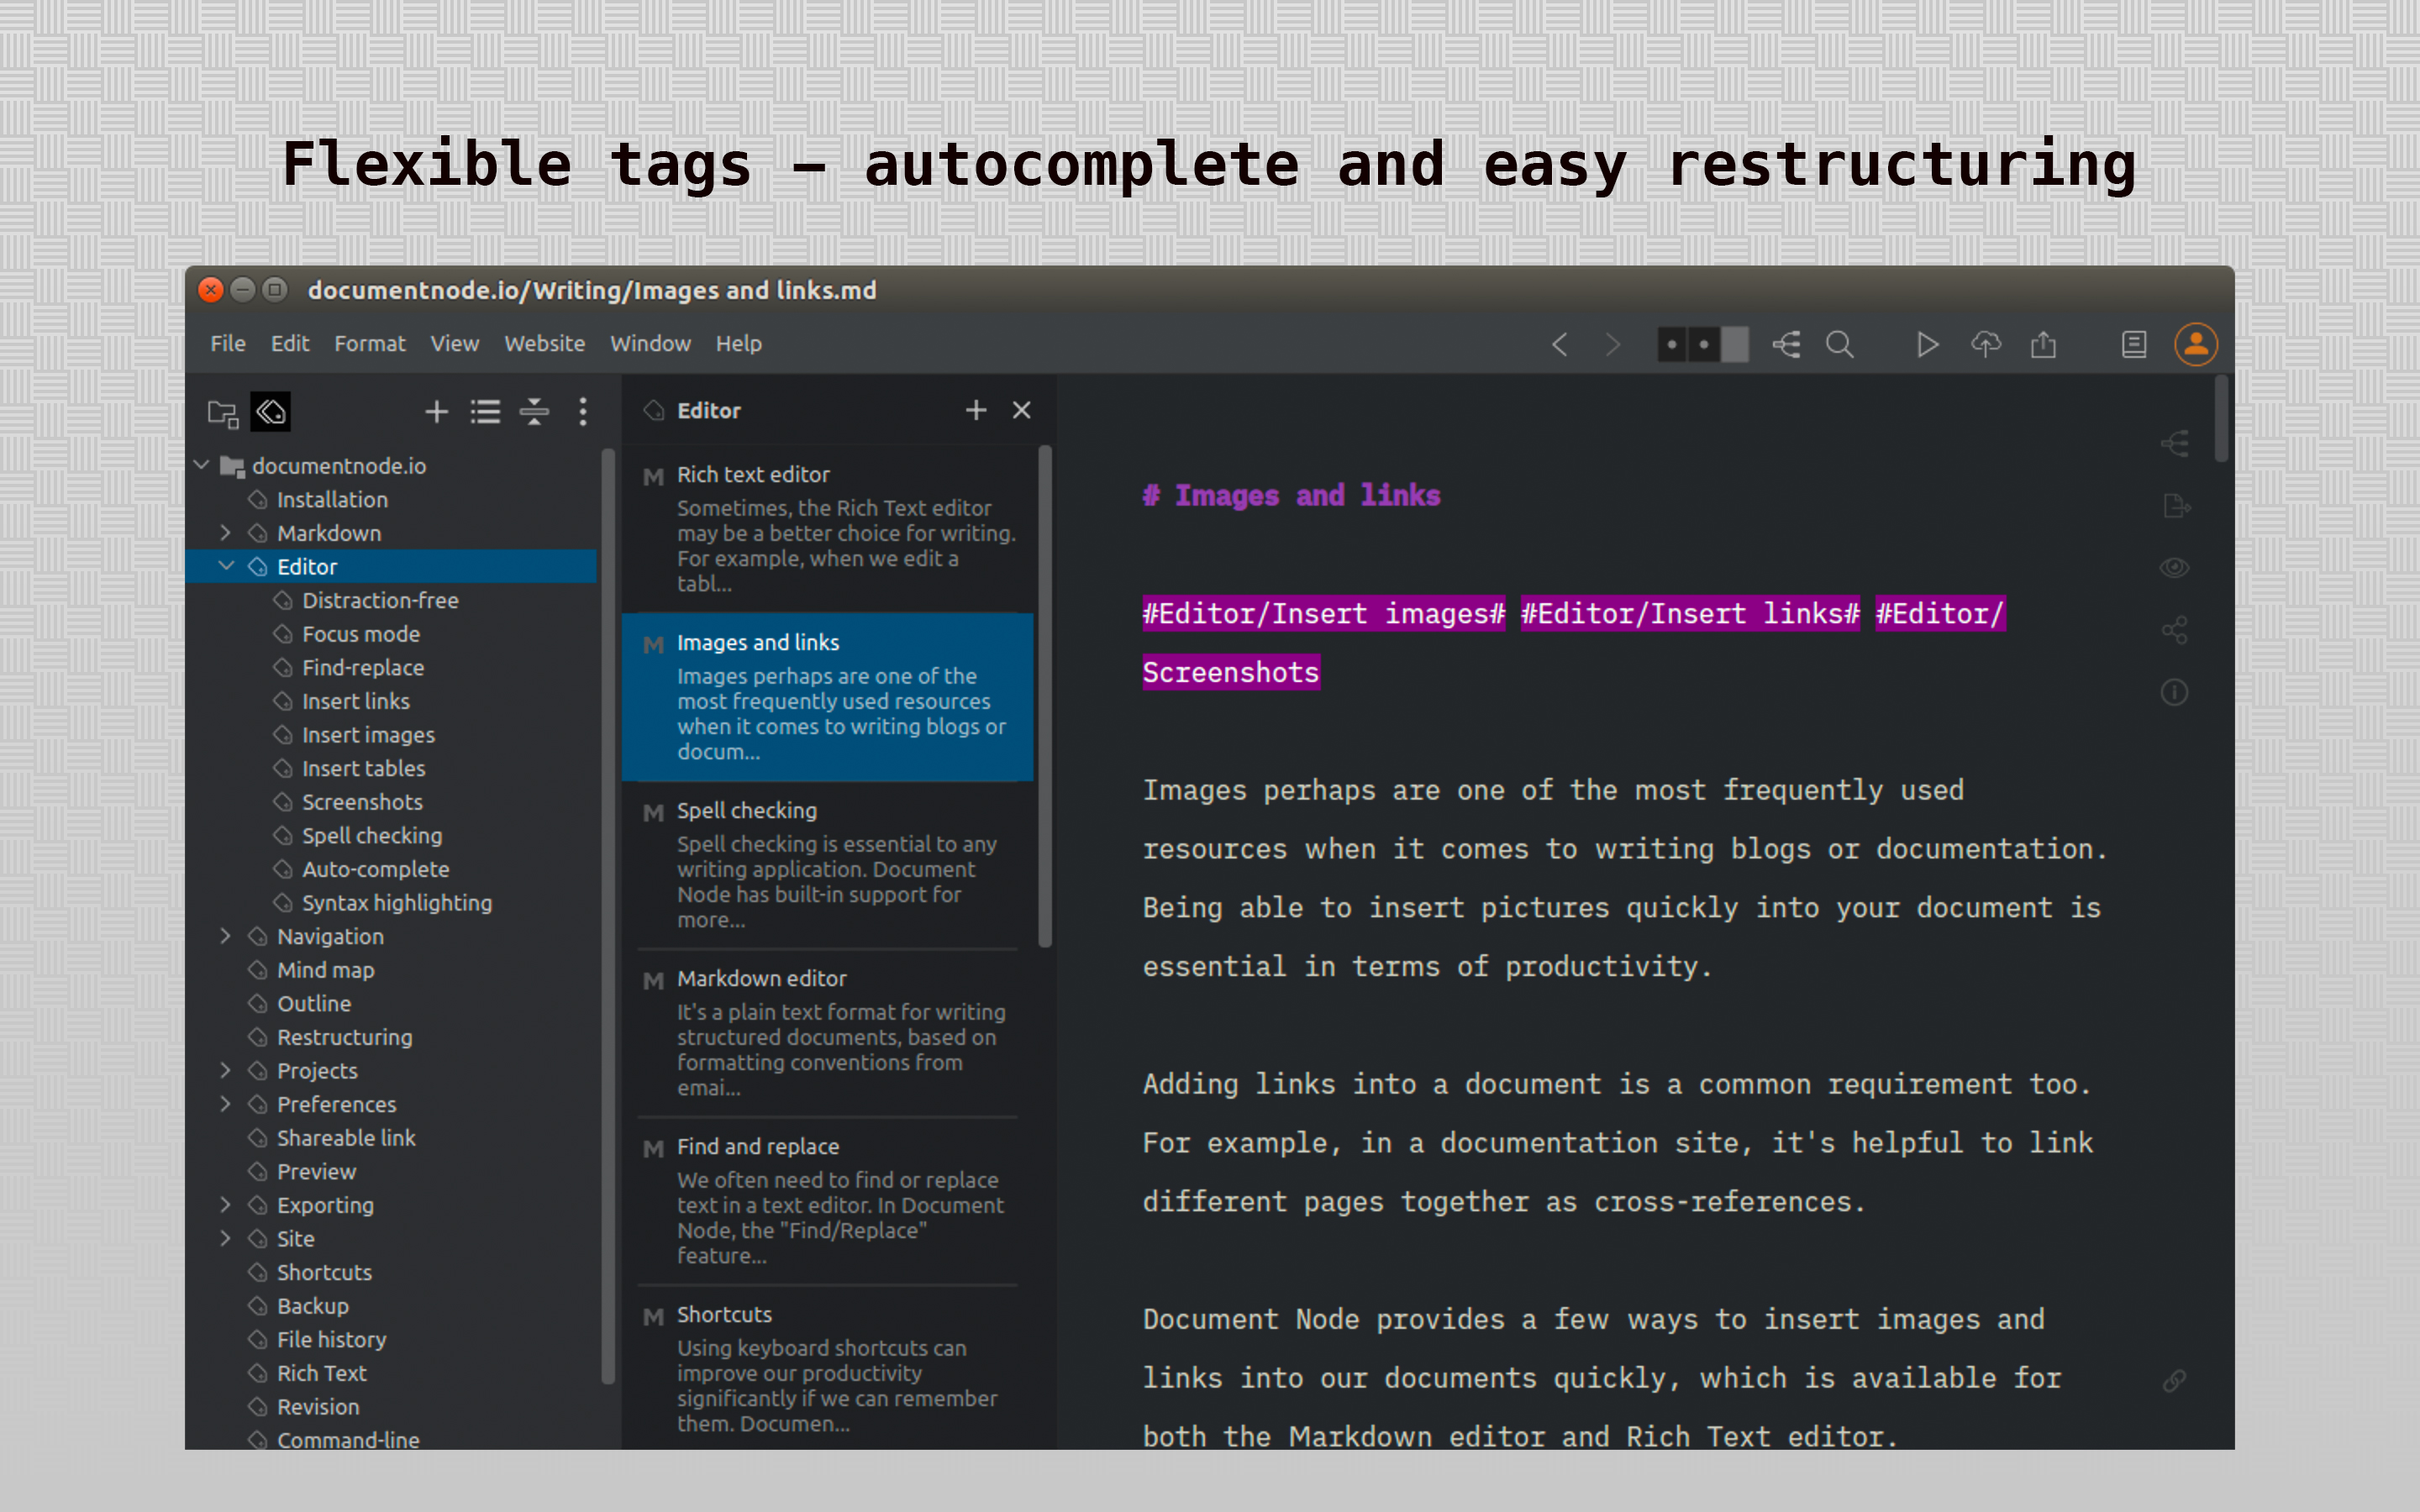Click the cloud upload icon
The image size is (2420, 1512).
coord(1987,344)
